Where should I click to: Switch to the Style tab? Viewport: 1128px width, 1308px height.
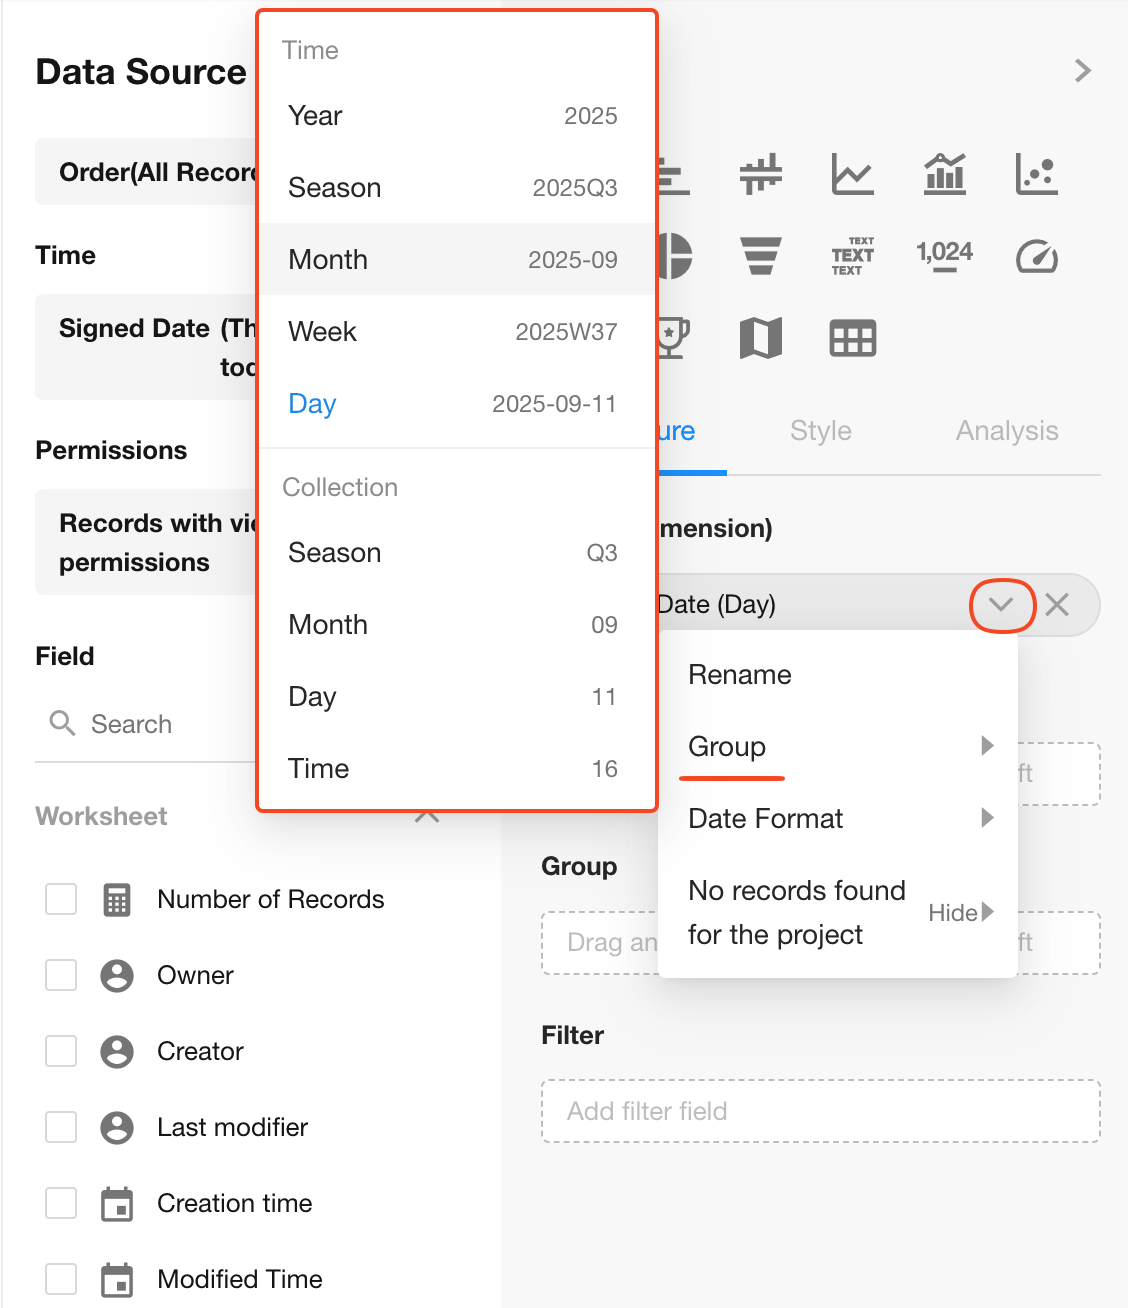pos(820,431)
